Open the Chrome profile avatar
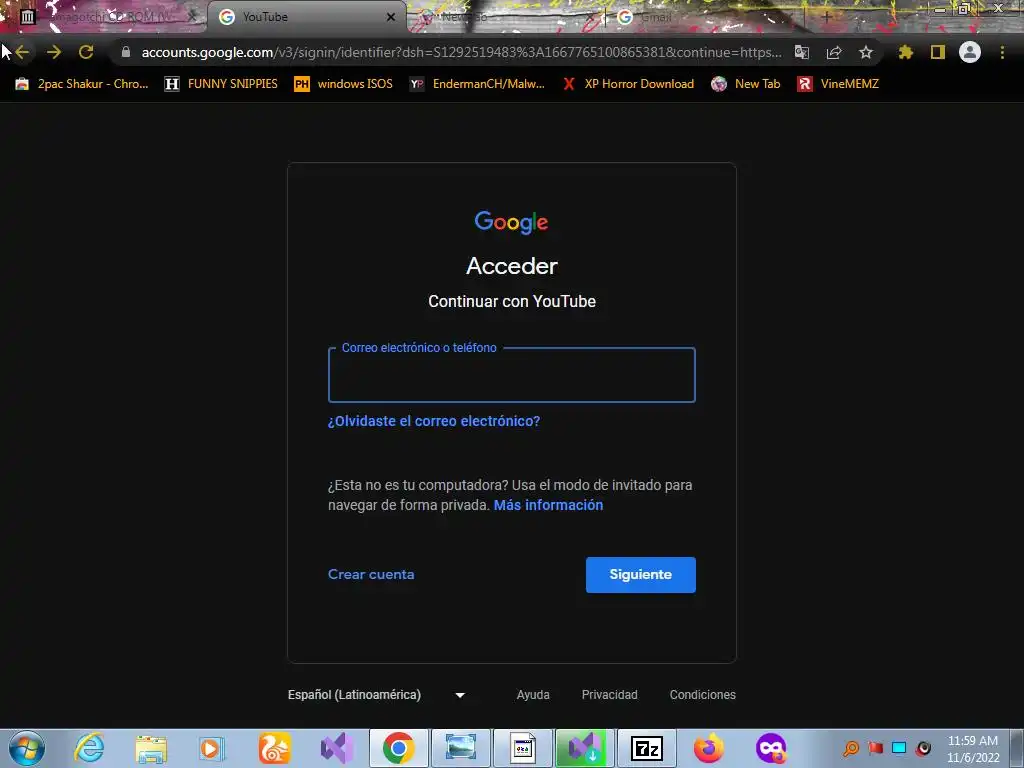 pyautogui.click(x=970, y=52)
